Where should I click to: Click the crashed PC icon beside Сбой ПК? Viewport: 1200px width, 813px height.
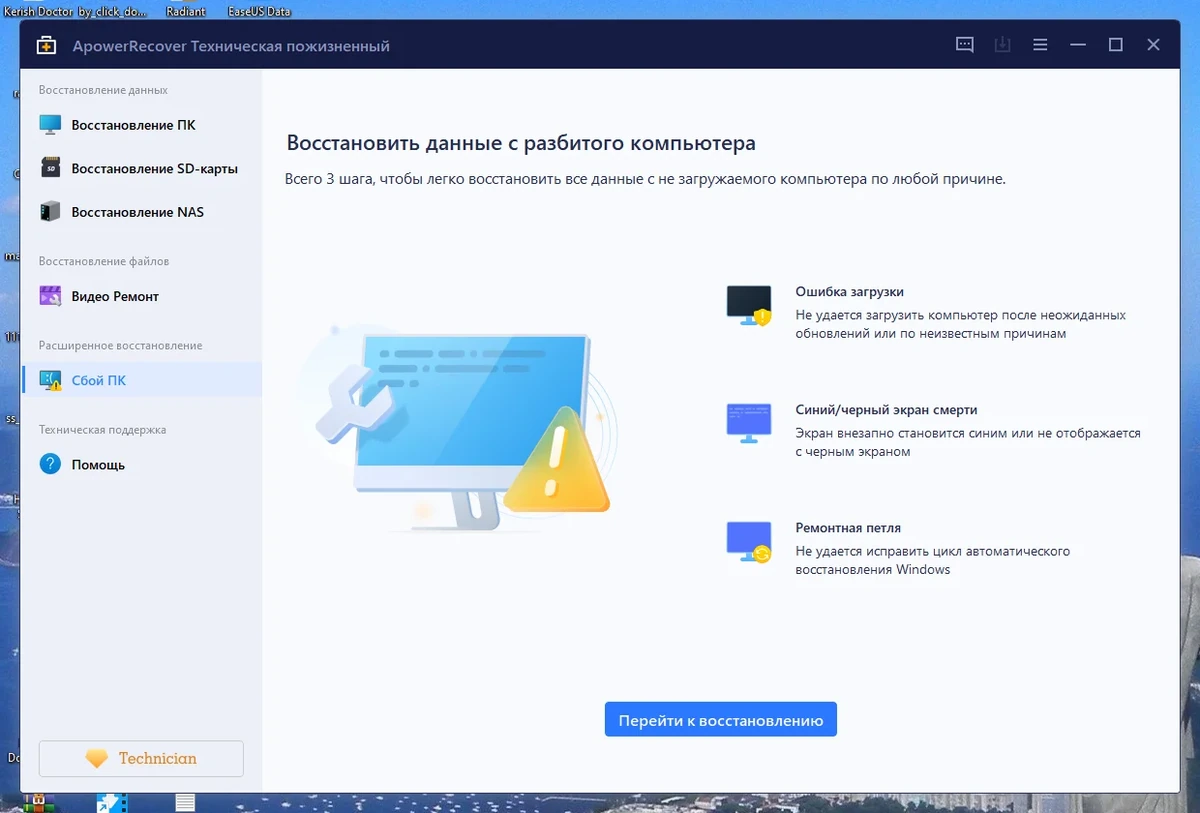(x=50, y=380)
